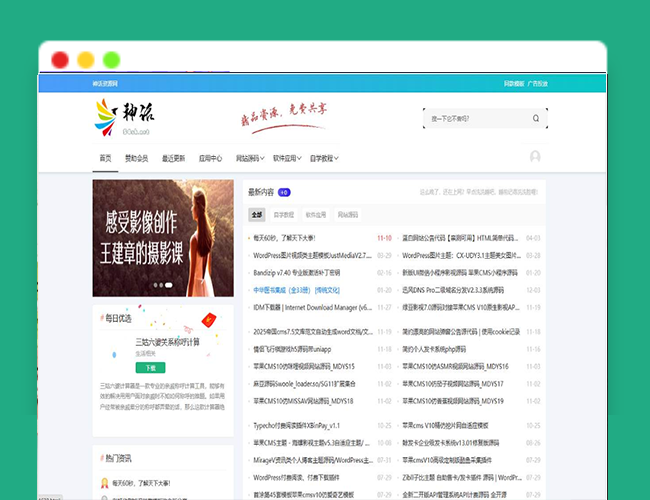Expand the 网站源码 dropdown menu
The image size is (650, 500).
coord(250,158)
